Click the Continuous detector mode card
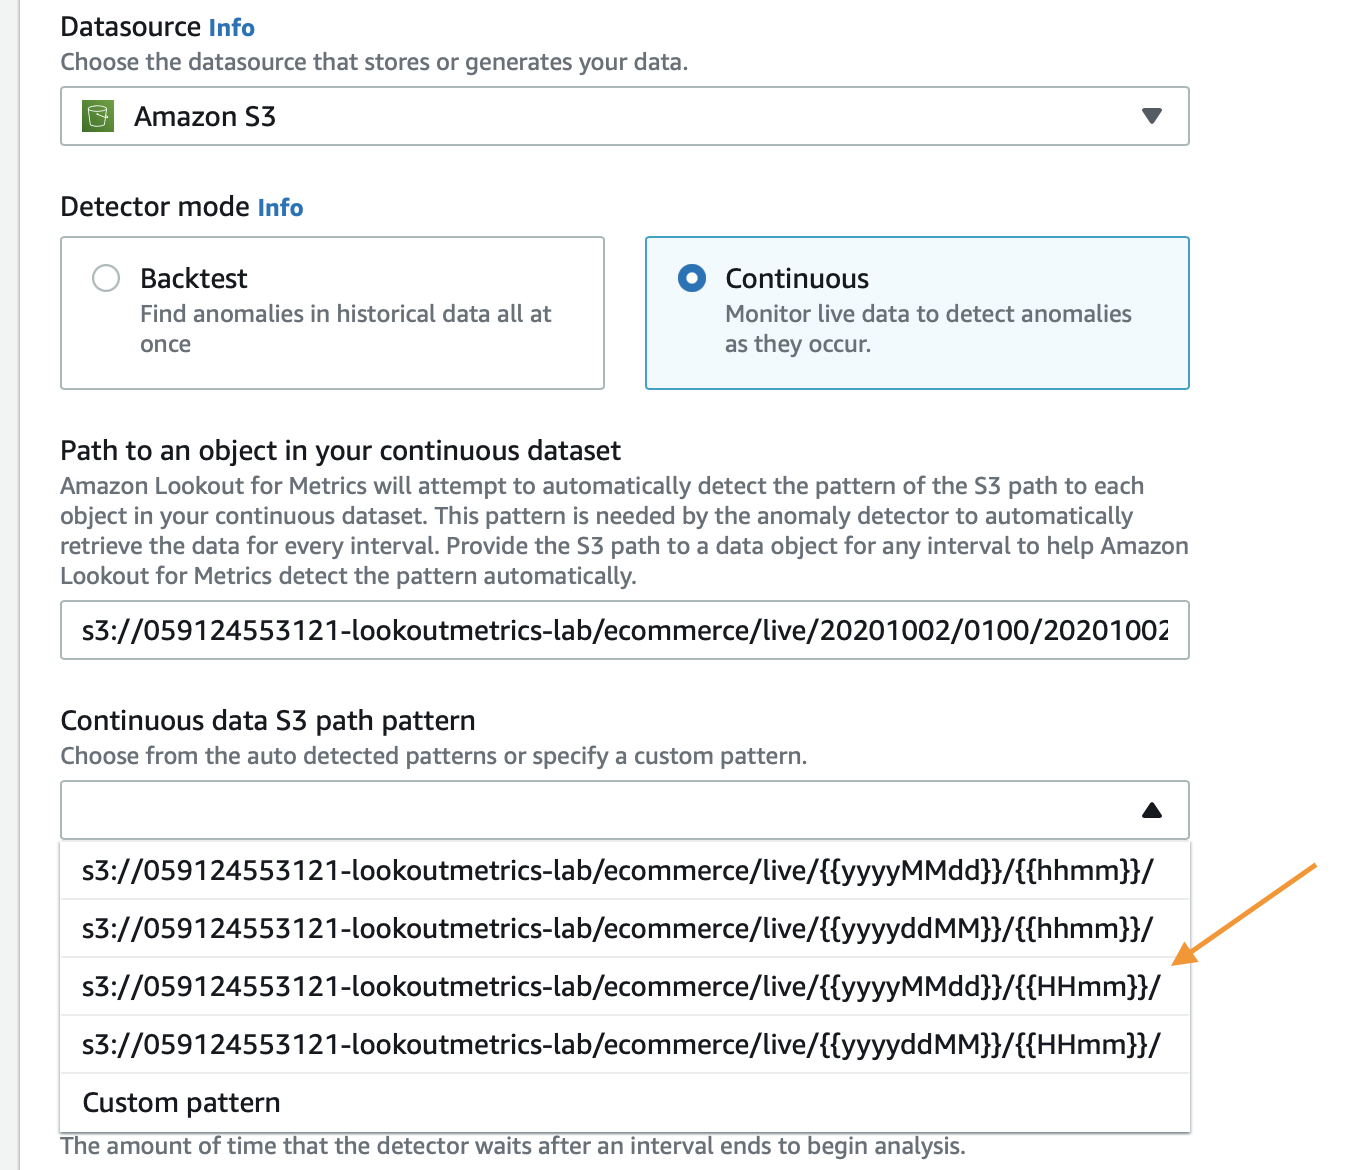1358x1170 pixels. 917,313
